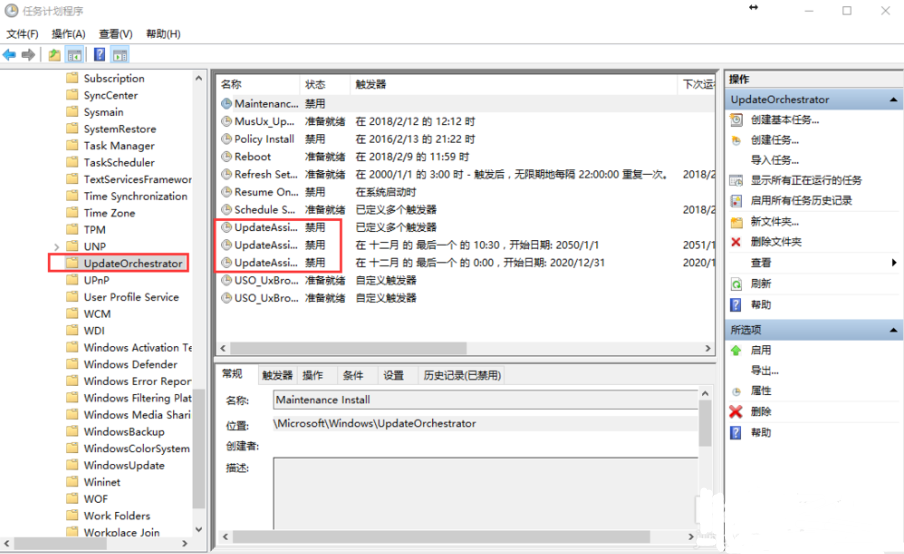Click the green up-arrow Enable icon 启用
The width and height of the screenshot is (904, 554).
coord(736,350)
